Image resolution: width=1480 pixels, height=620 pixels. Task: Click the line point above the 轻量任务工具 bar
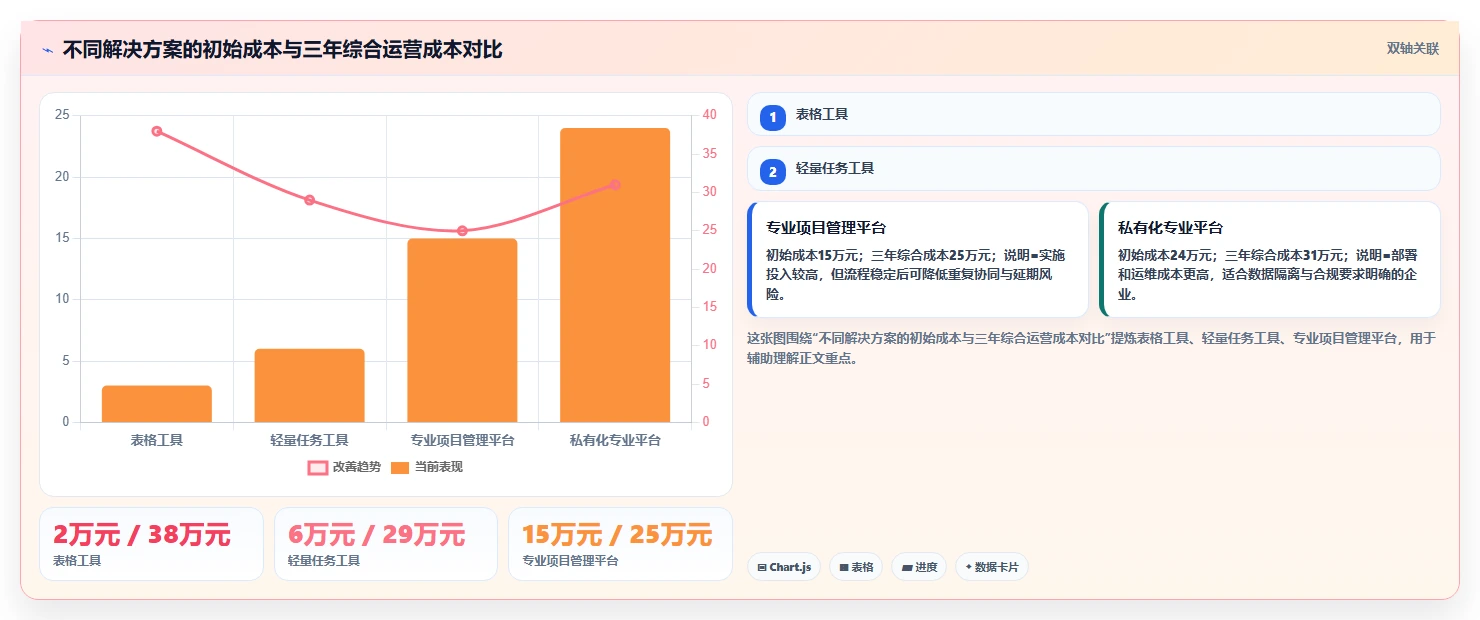pos(310,200)
